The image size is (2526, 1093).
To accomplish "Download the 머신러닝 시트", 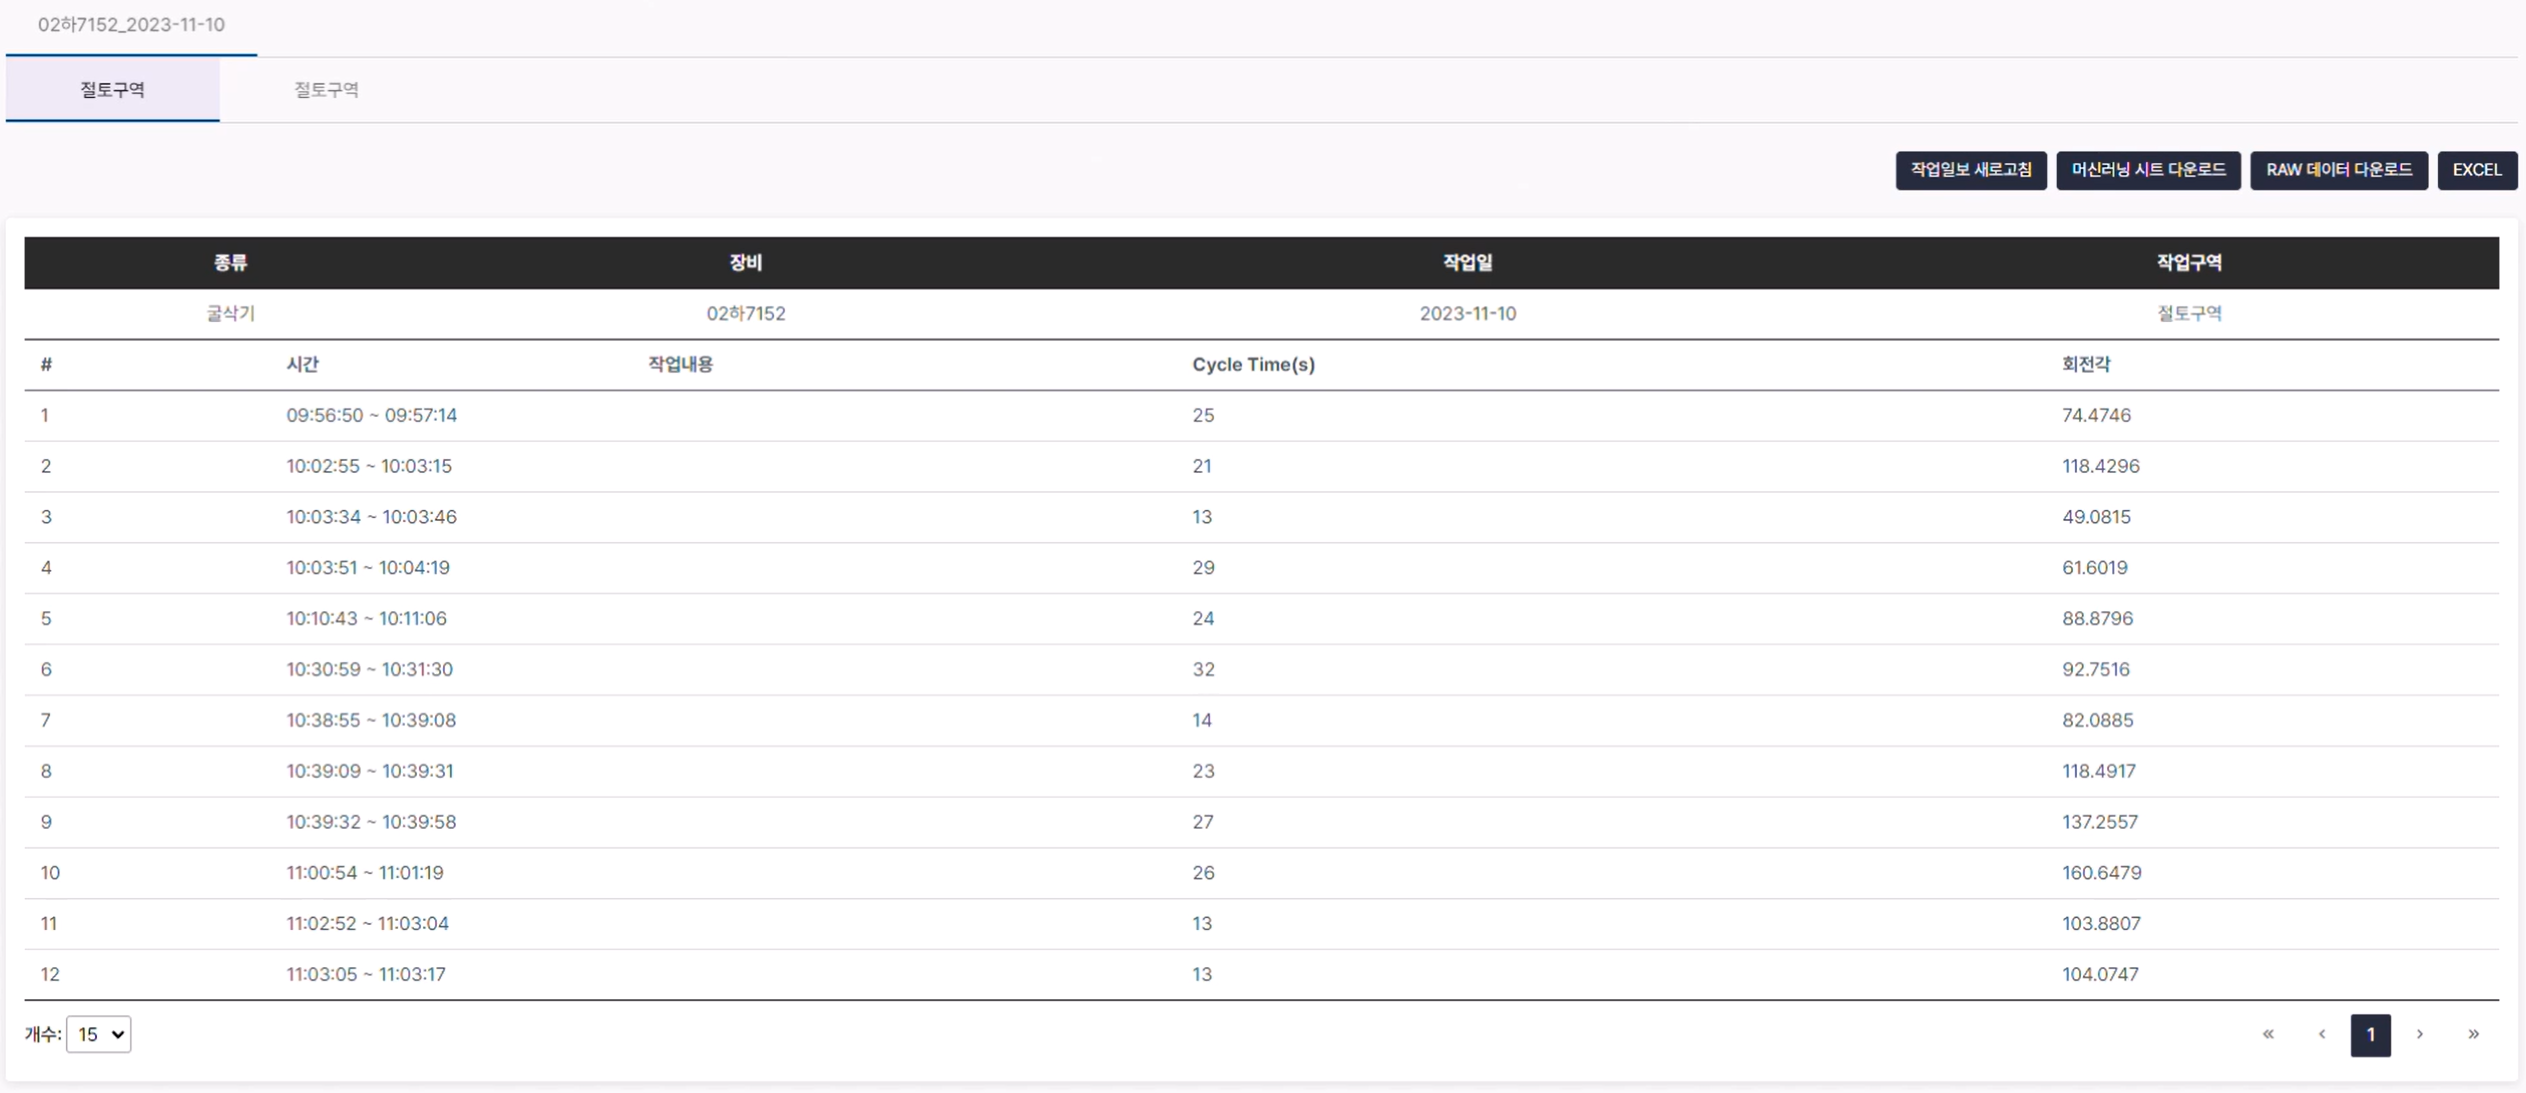I will tap(2147, 170).
